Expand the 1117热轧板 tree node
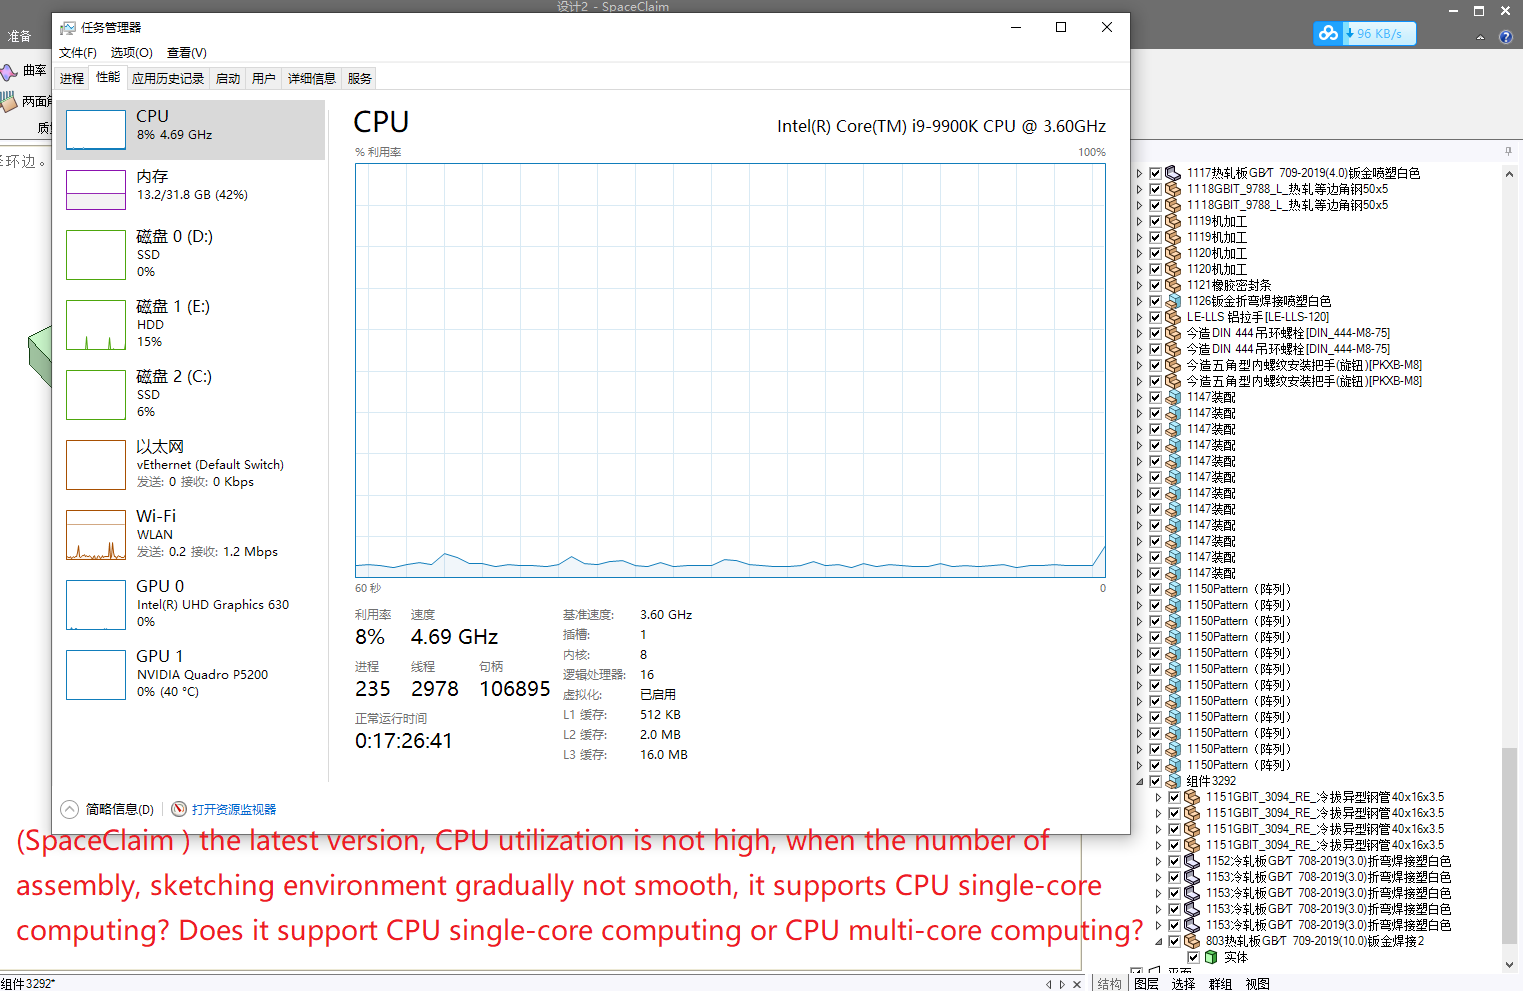This screenshot has width=1523, height=991. point(1139,173)
